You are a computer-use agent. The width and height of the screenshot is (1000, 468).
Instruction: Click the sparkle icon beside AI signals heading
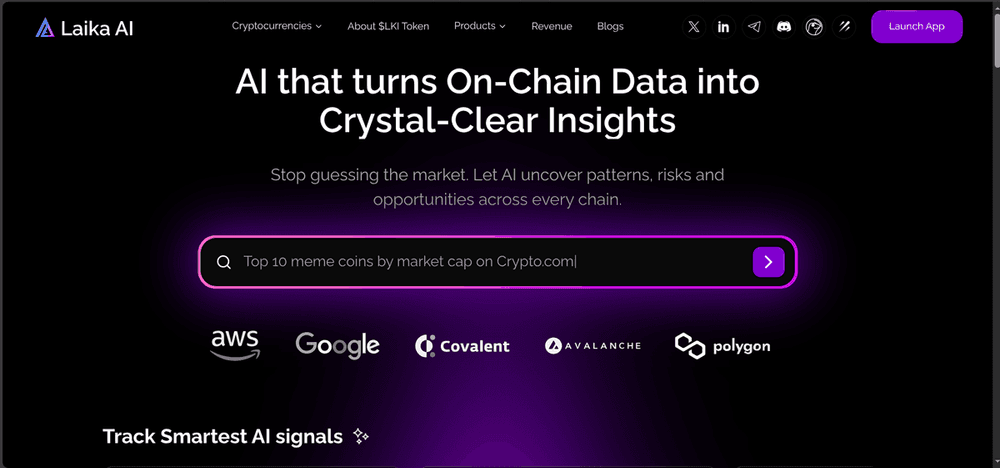(x=361, y=437)
